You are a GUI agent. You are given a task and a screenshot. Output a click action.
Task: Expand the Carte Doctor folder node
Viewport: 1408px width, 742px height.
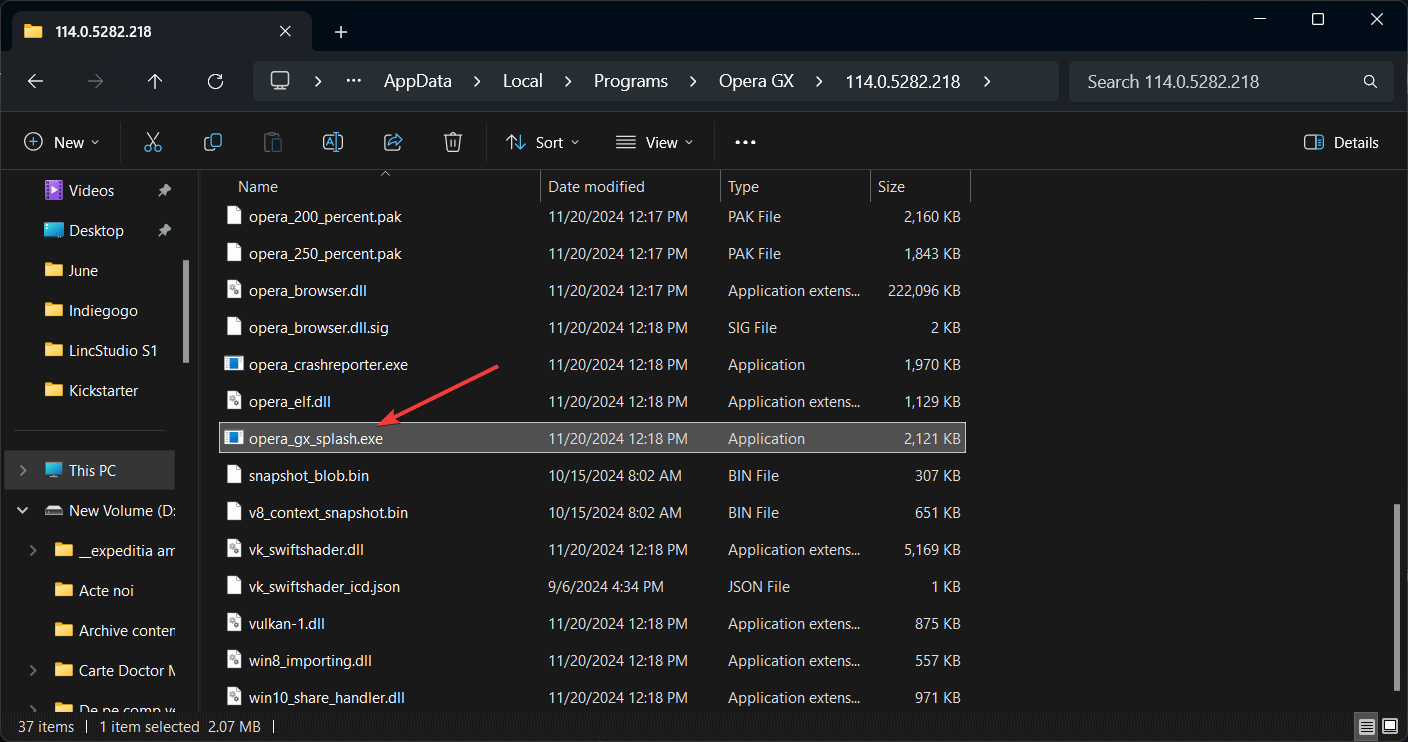coord(33,670)
